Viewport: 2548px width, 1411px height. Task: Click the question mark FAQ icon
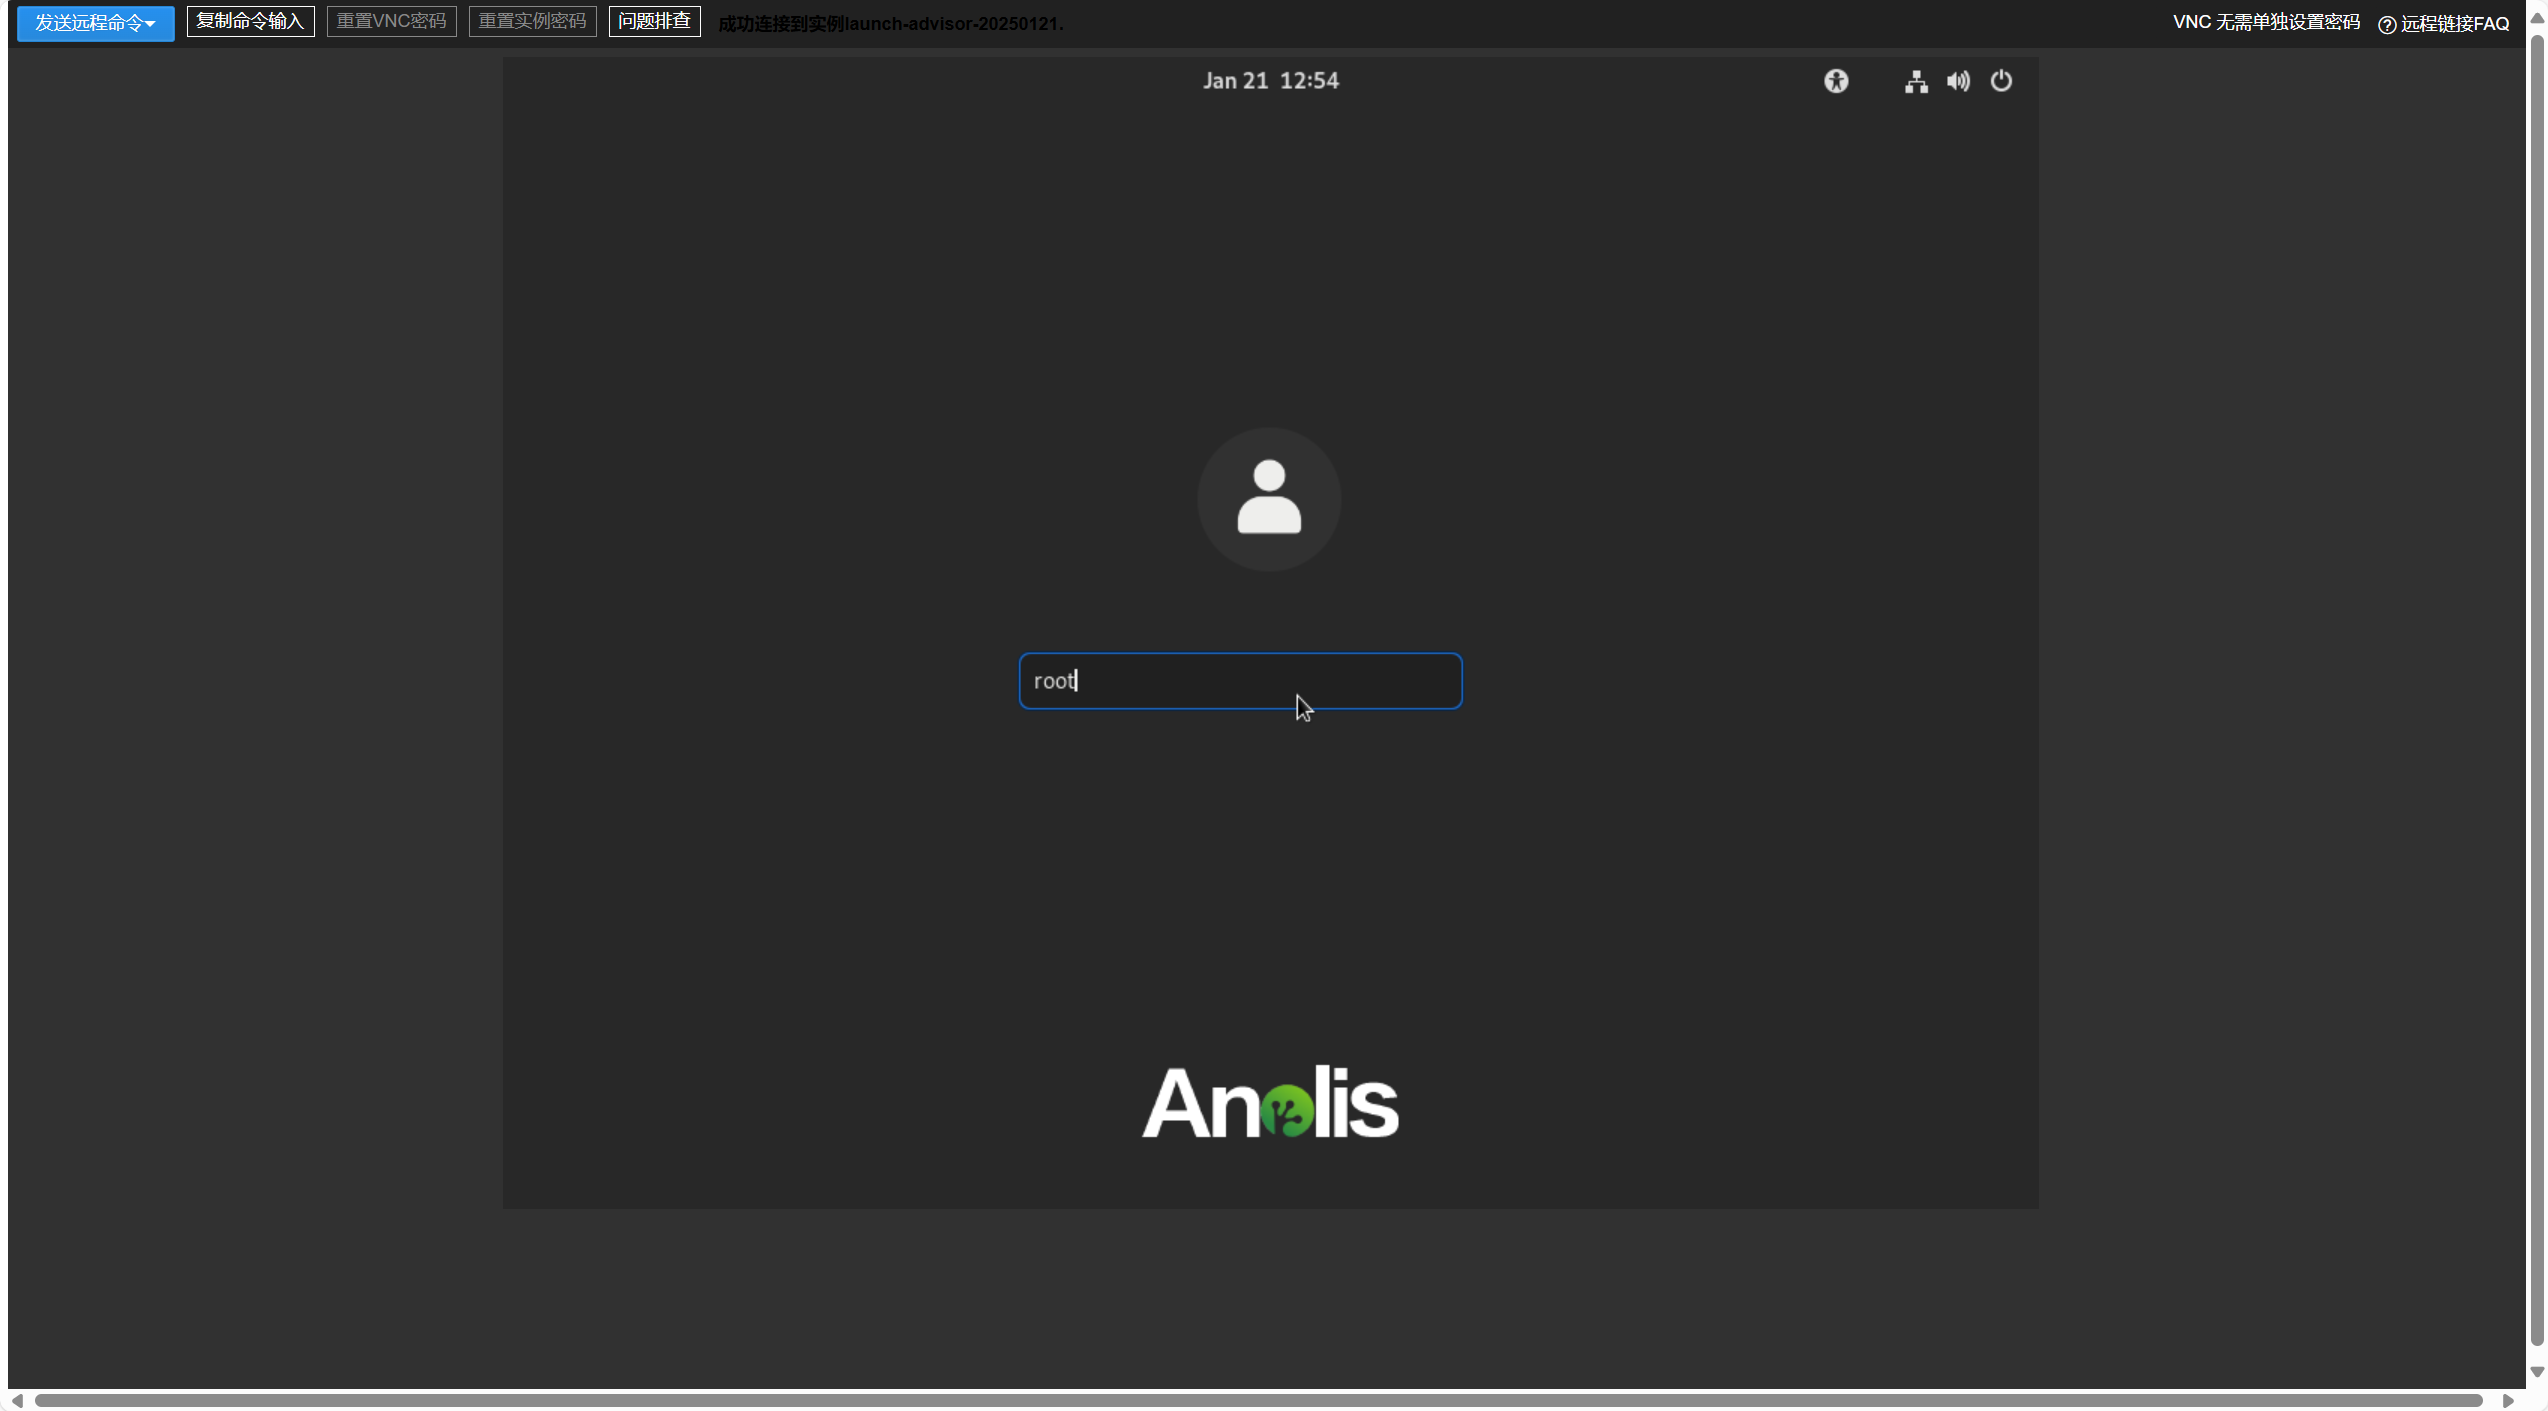(x=2387, y=24)
